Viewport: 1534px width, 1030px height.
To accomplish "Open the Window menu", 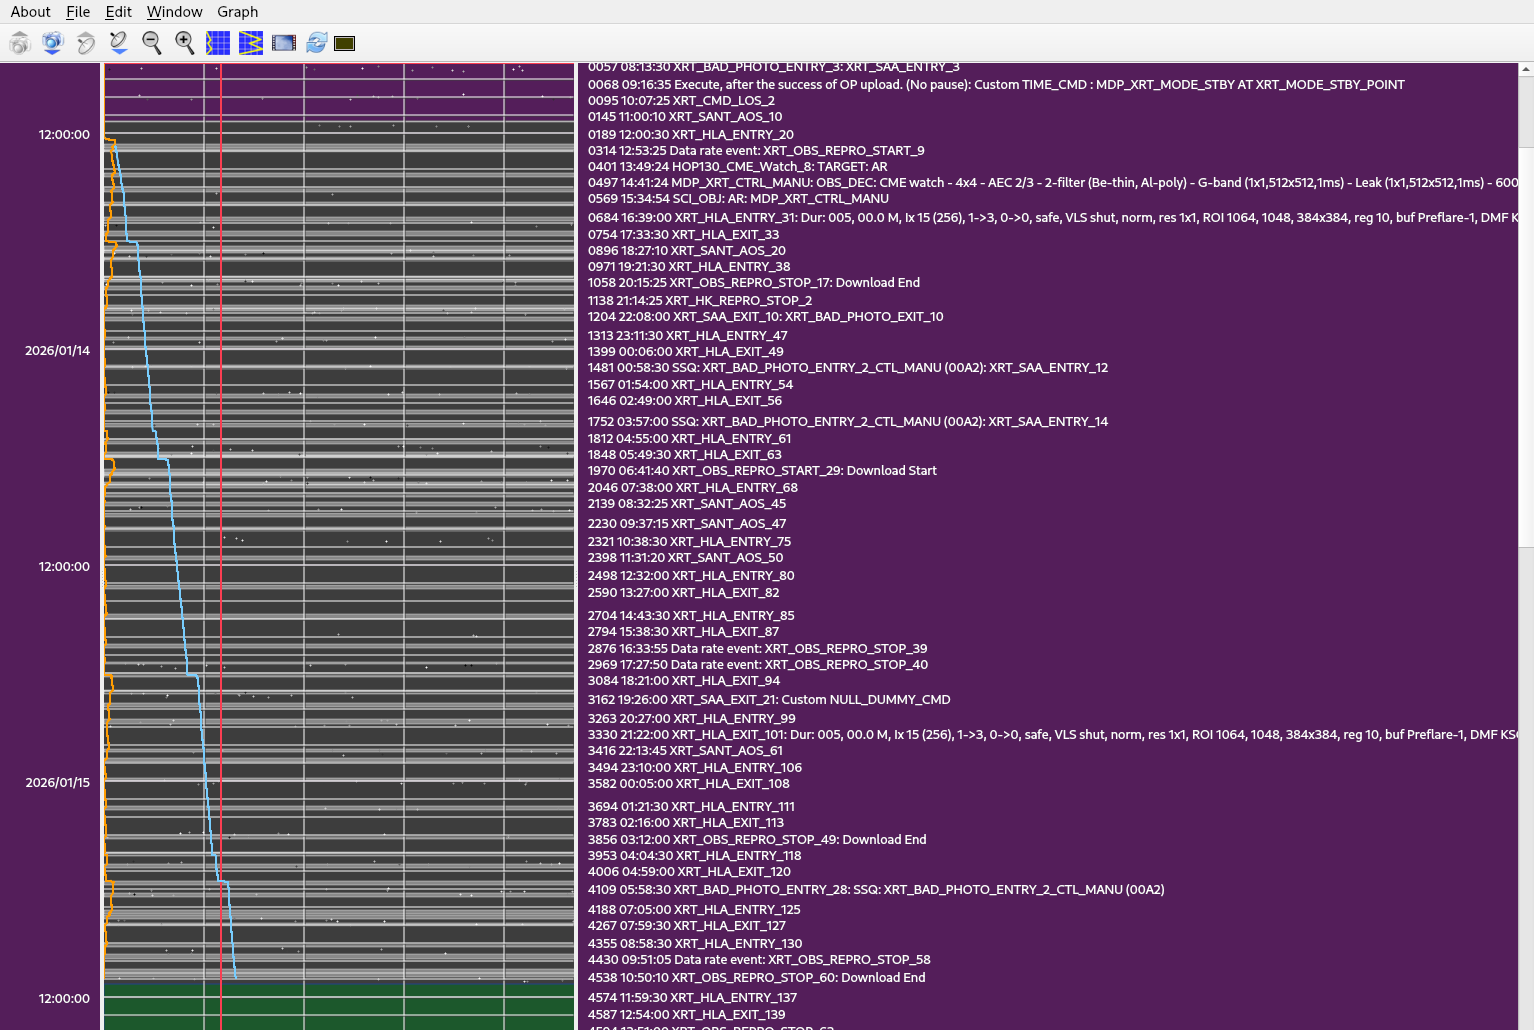I will coord(174,12).
